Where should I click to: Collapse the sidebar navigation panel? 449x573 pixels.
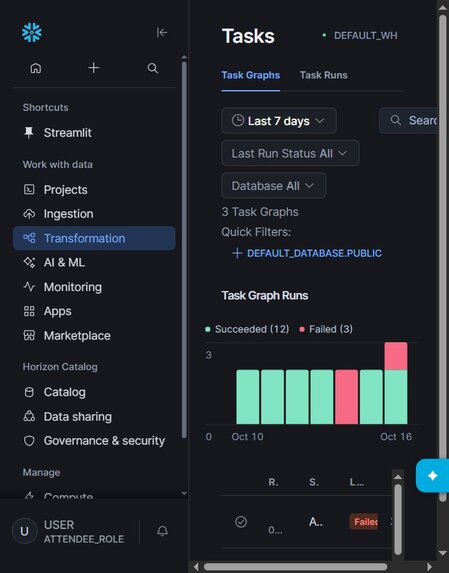point(162,33)
